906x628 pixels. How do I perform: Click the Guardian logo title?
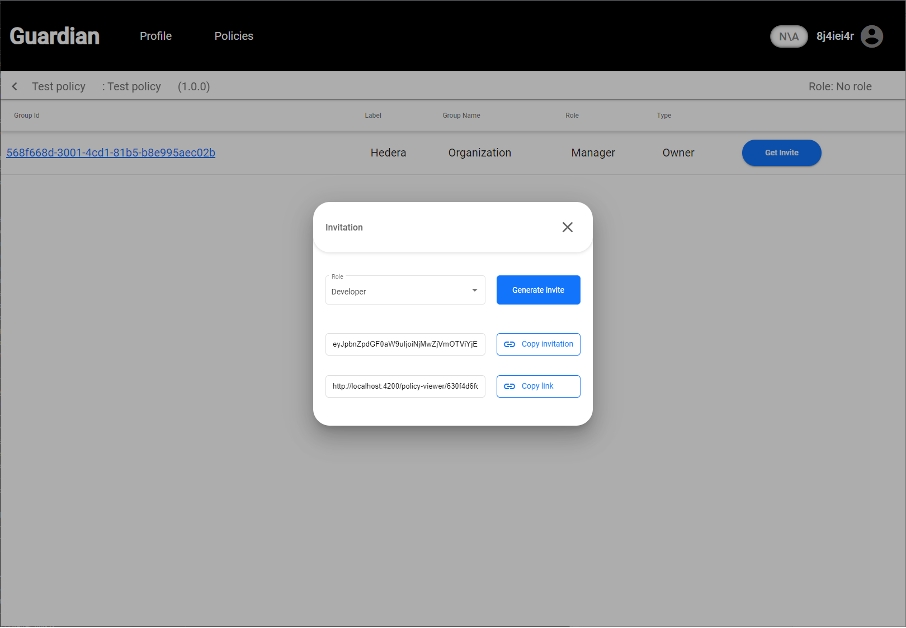point(55,36)
